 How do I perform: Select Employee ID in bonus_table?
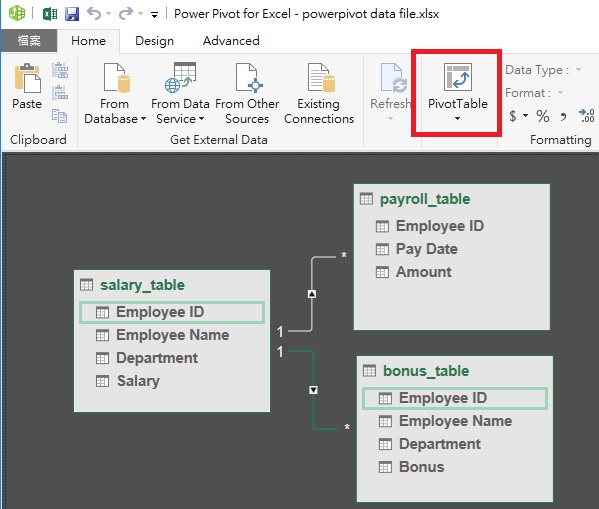(x=455, y=398)
